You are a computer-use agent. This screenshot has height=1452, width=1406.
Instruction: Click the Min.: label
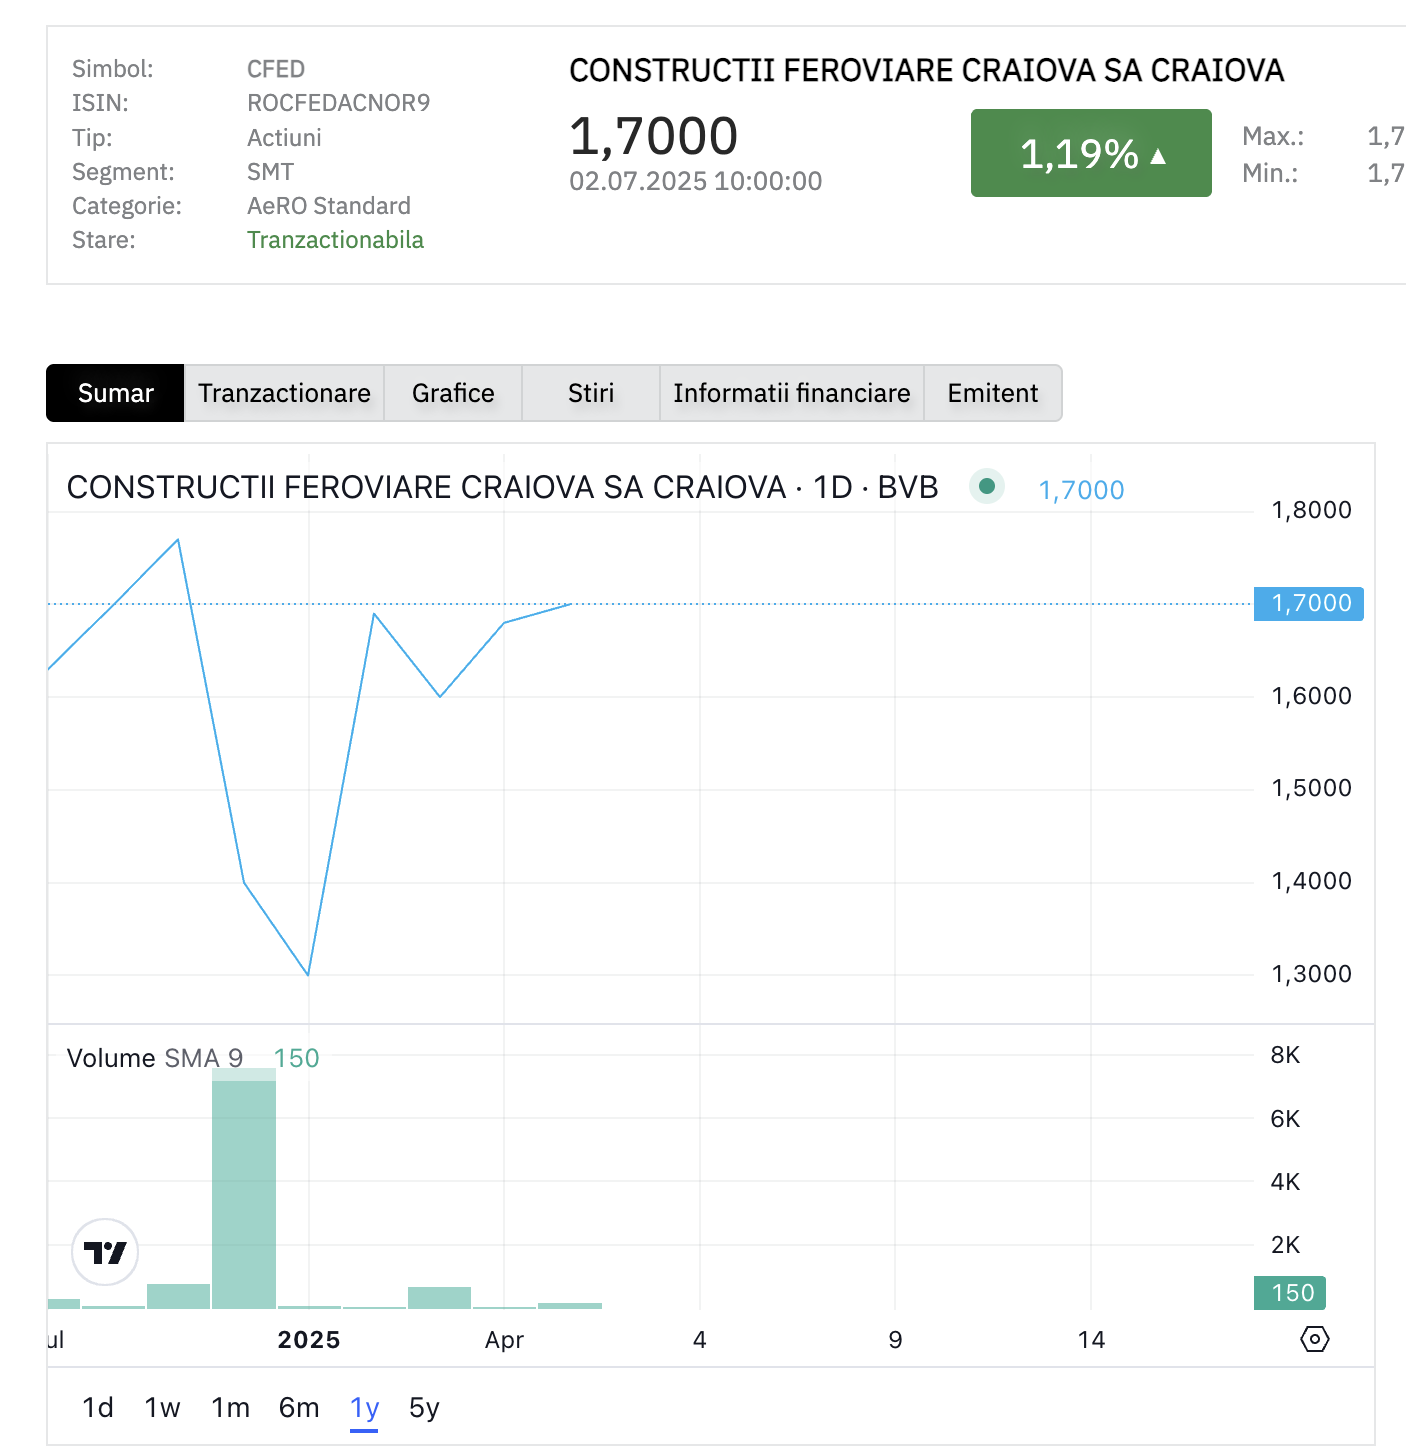tap(1270, 173)
